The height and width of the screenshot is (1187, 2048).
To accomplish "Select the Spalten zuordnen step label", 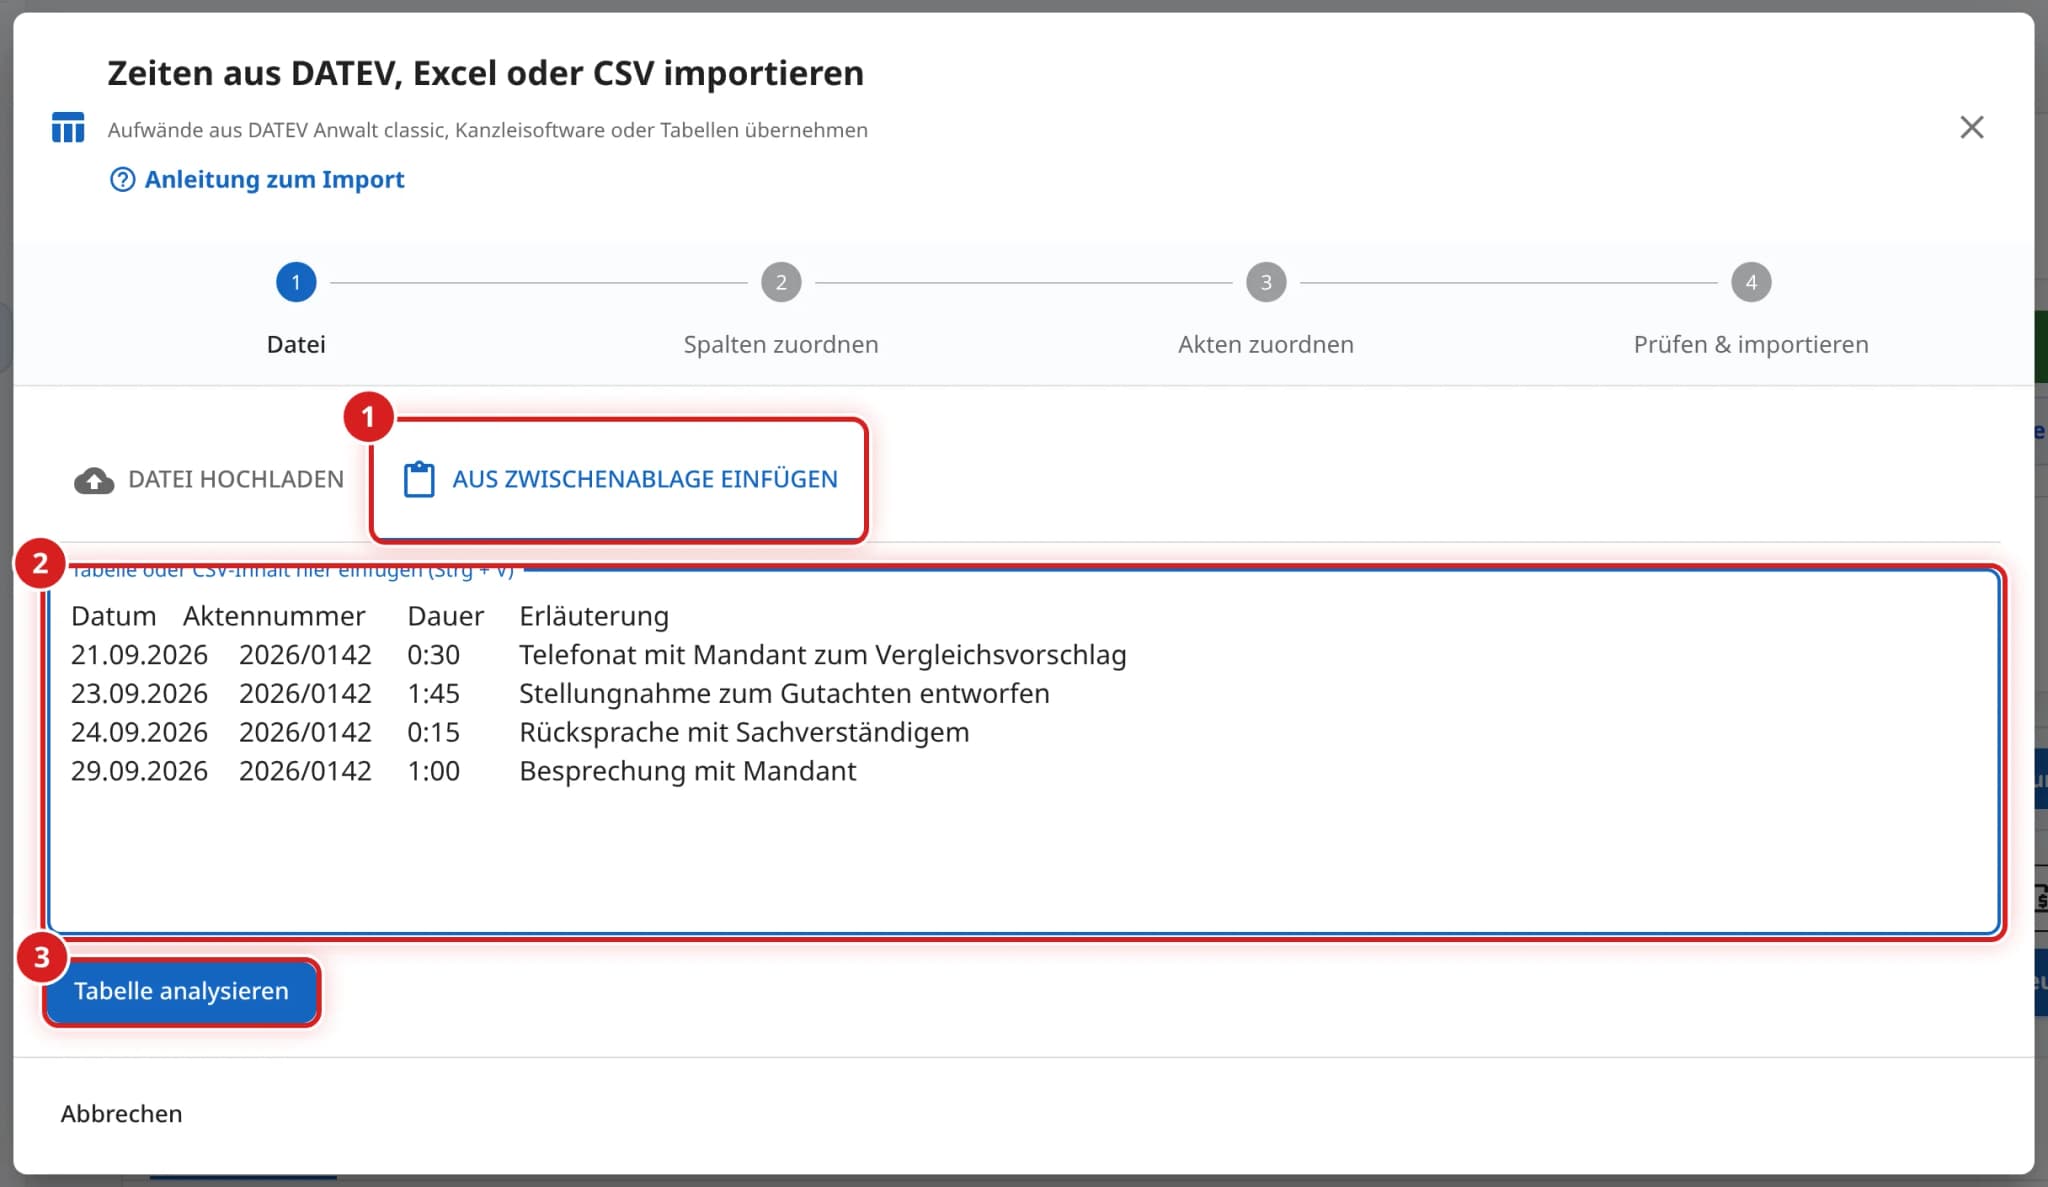I will (781, 344).
